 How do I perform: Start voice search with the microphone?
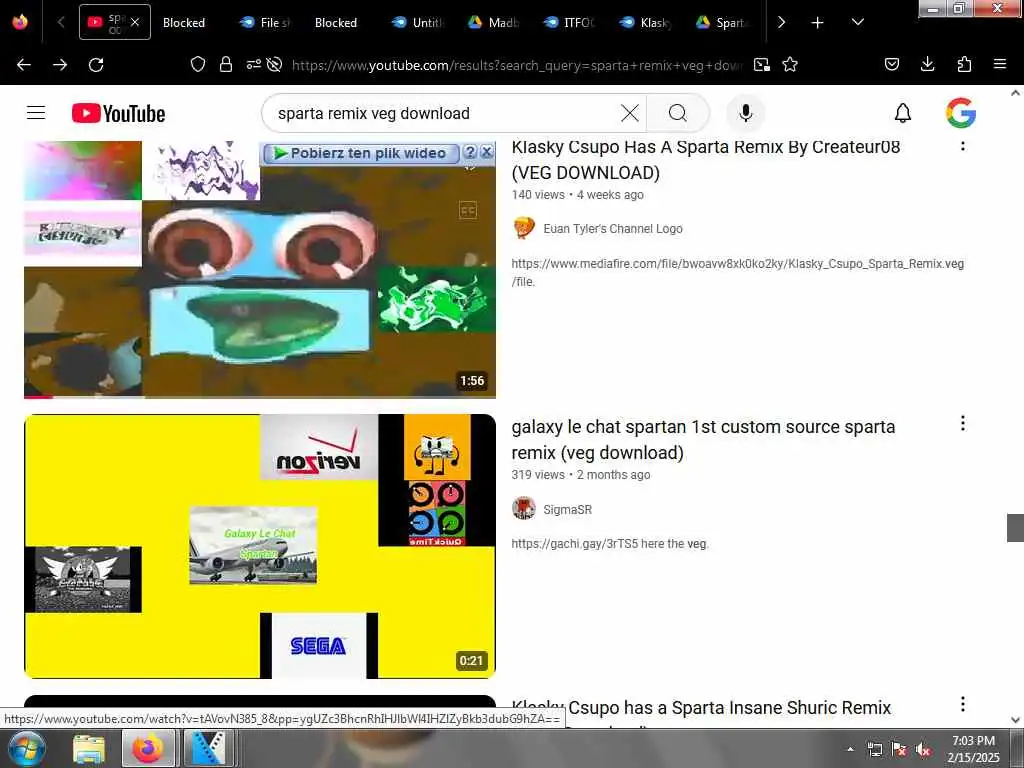pos(745,113)
